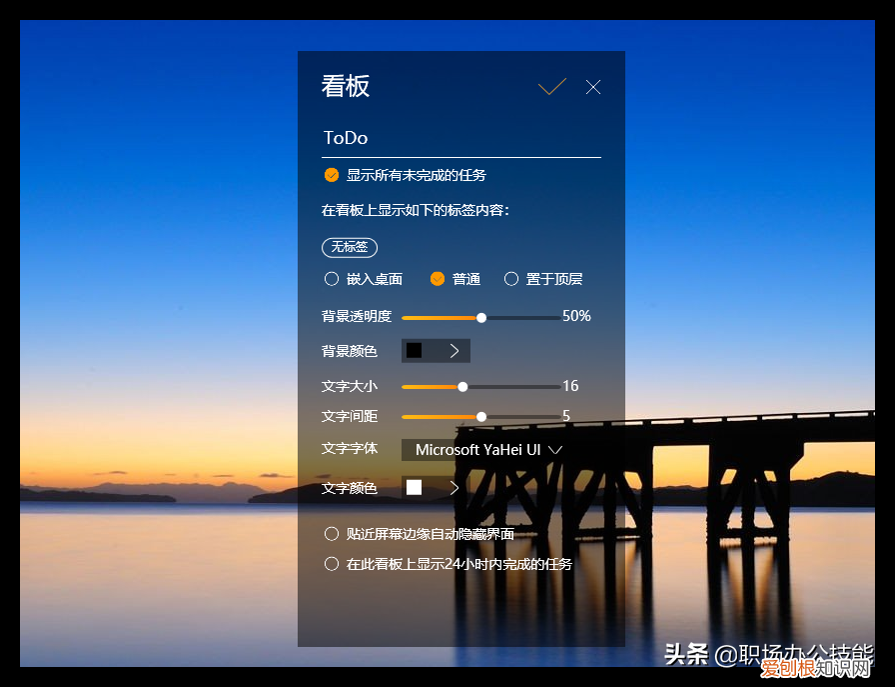This screenshot has height=687, width=895.
Task: Click the orange check icon beside 显示所有未完成的任务
Action: click(331, 174)
